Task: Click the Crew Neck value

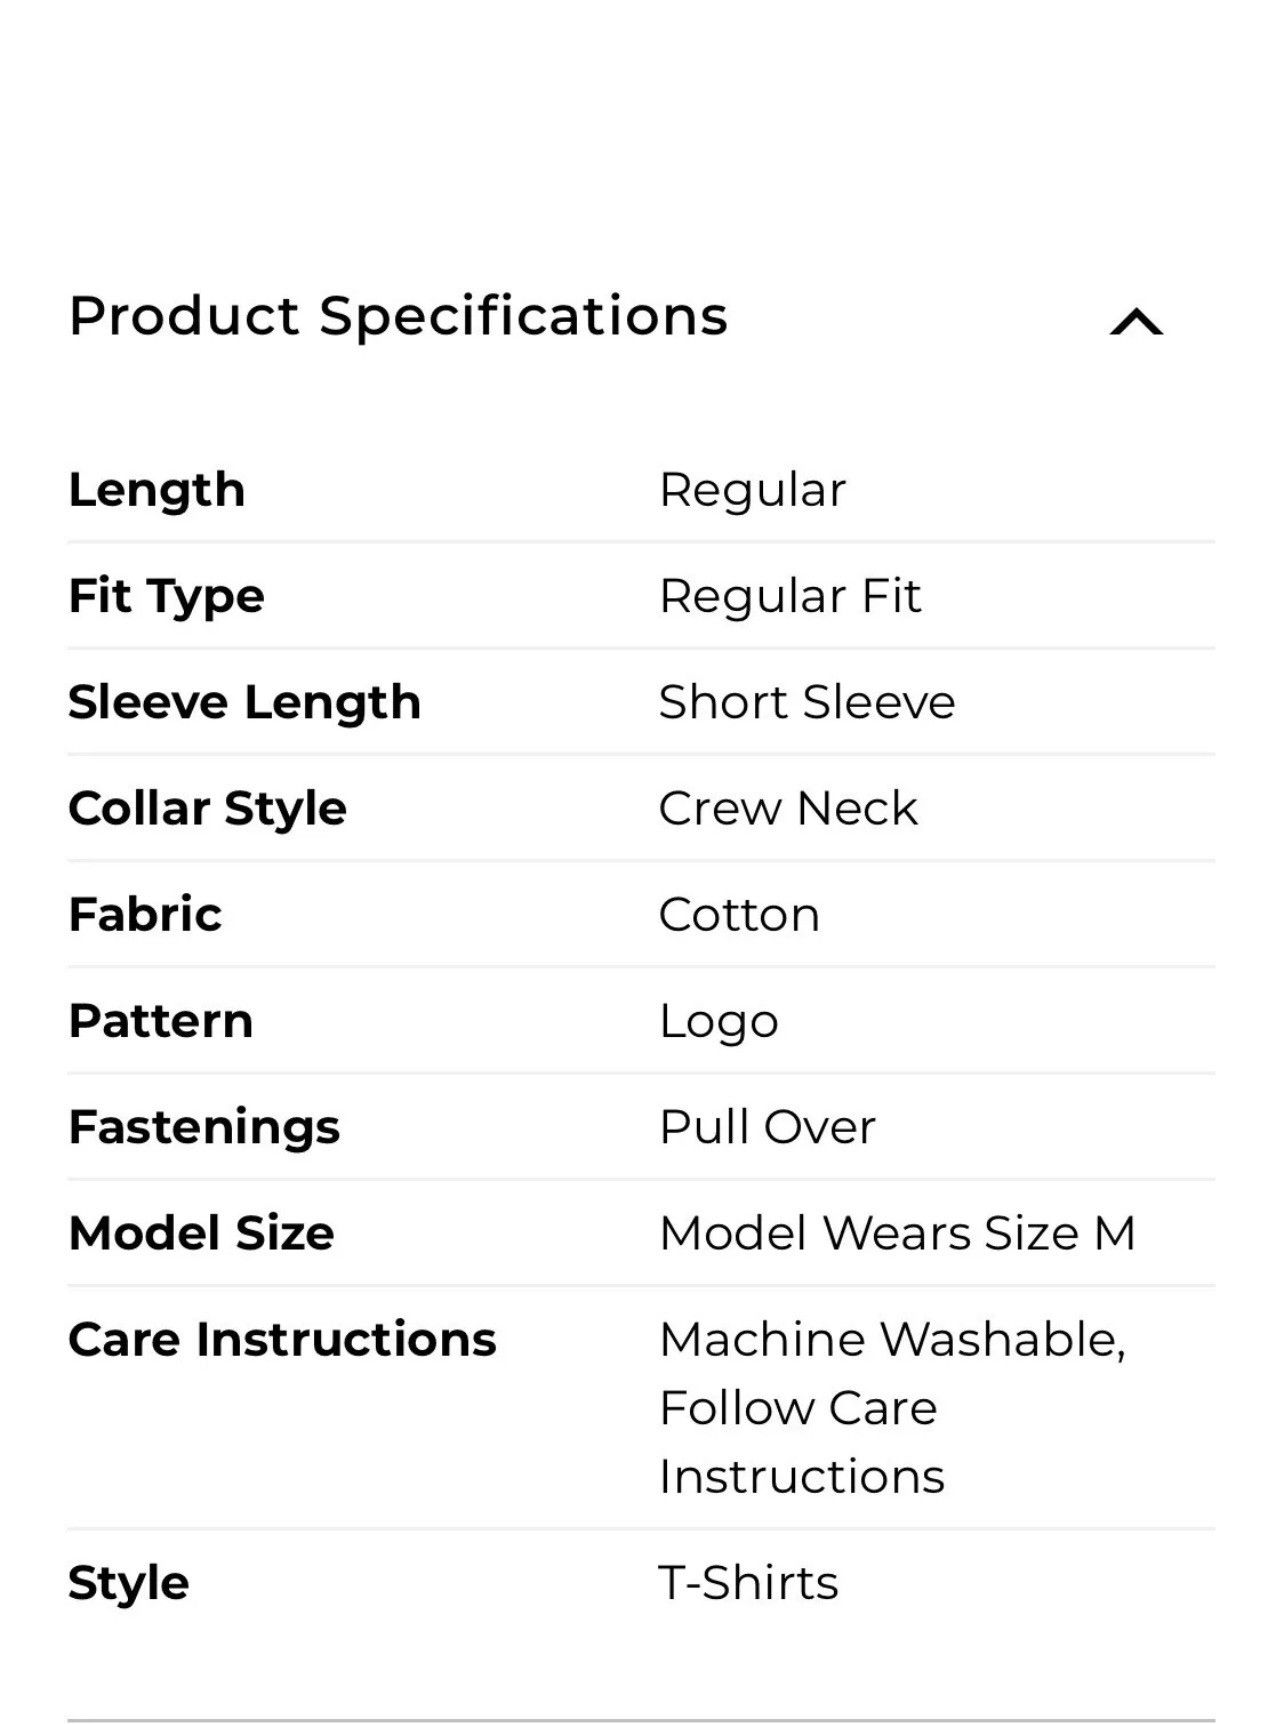Action: (788, 808)
